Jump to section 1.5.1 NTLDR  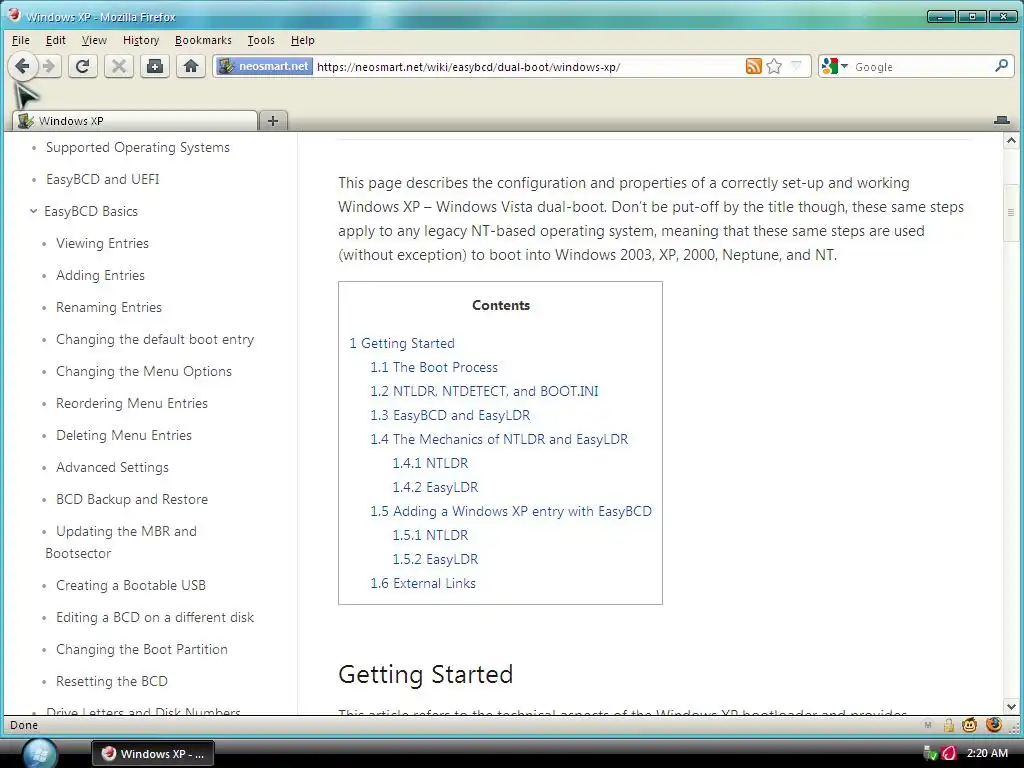pyautogui.click(x=430, y=535)
